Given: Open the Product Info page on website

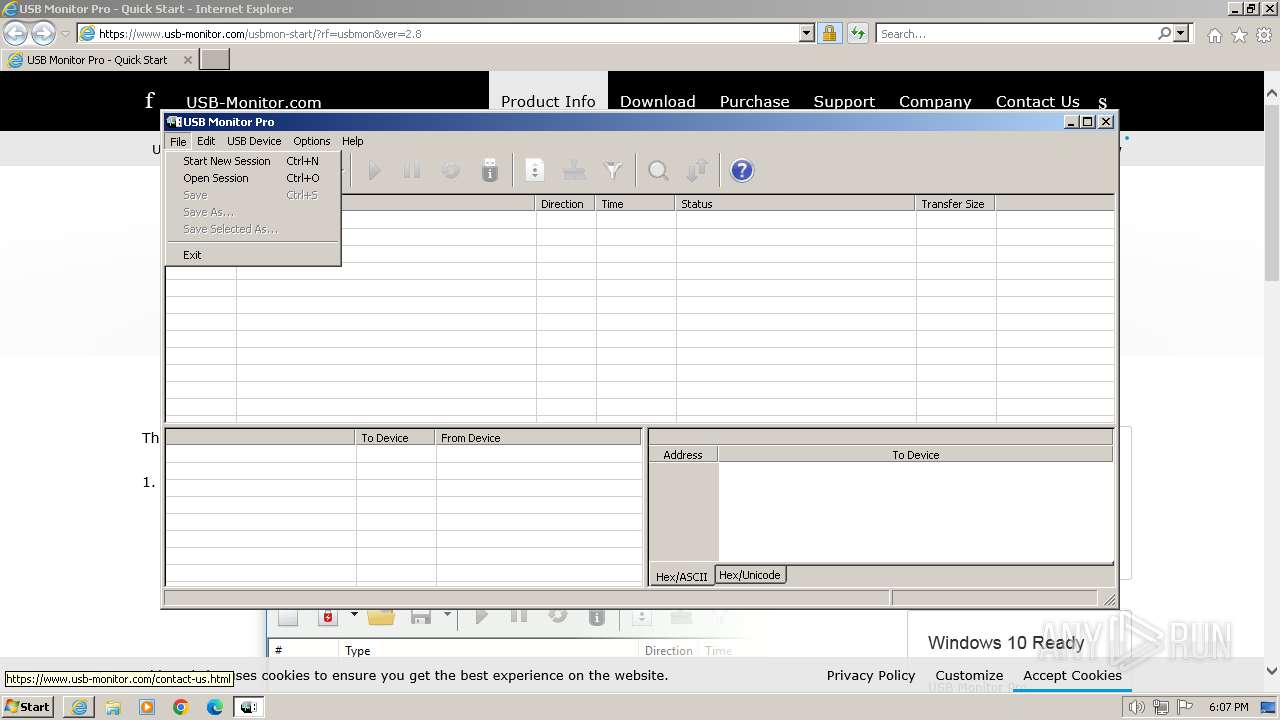Looking at the screenshot, I should pyautogui.click(x=548, y=101).
